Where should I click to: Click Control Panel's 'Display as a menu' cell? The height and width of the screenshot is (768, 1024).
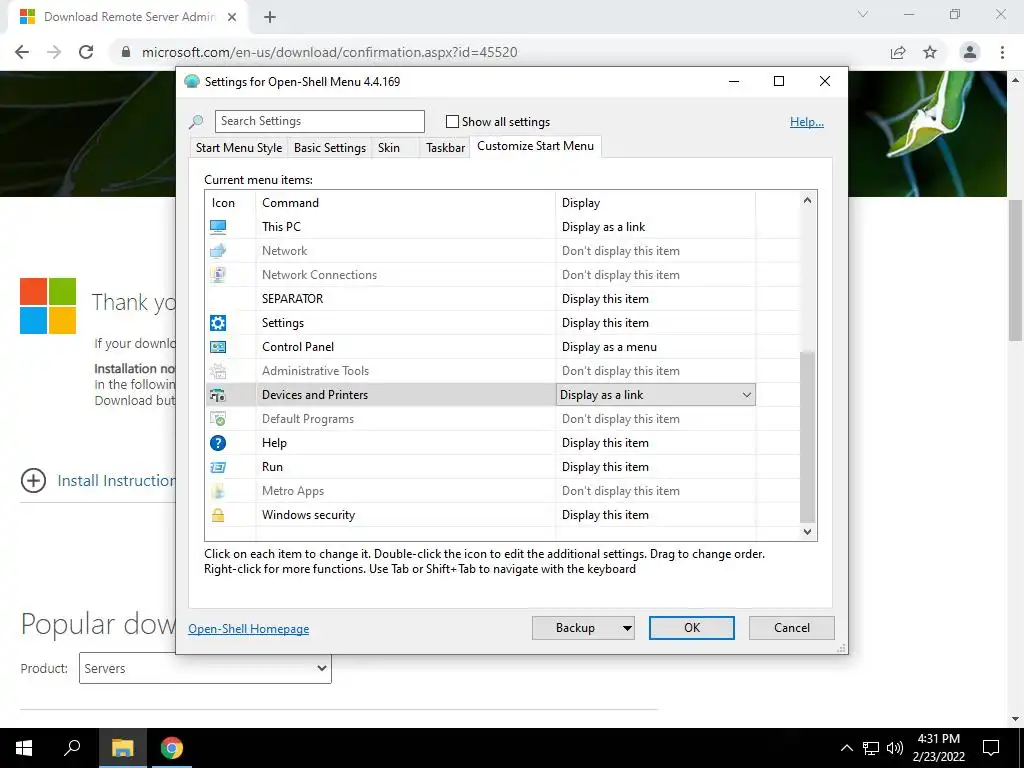(656, 347)
